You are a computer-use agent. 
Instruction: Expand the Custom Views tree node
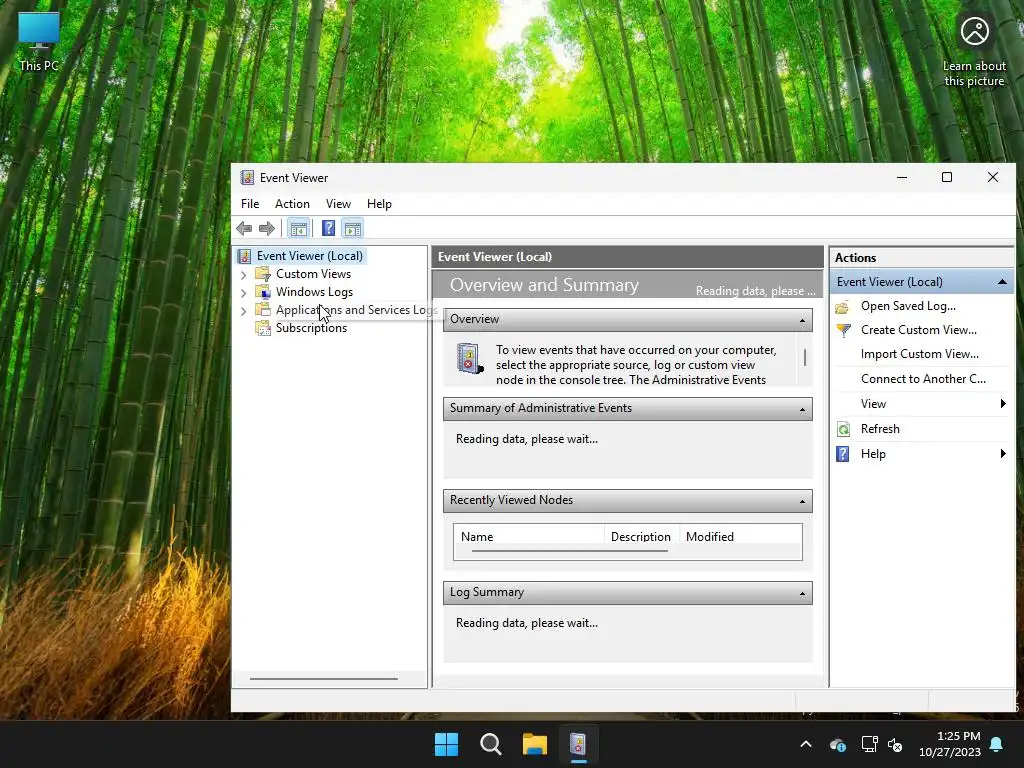[x=244, y=275]
